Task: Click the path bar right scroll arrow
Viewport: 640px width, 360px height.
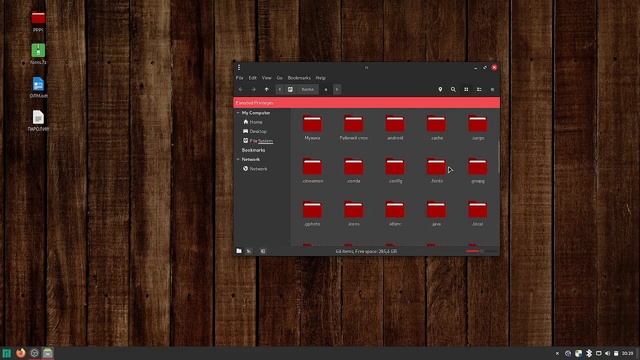Action: point(337,89)
